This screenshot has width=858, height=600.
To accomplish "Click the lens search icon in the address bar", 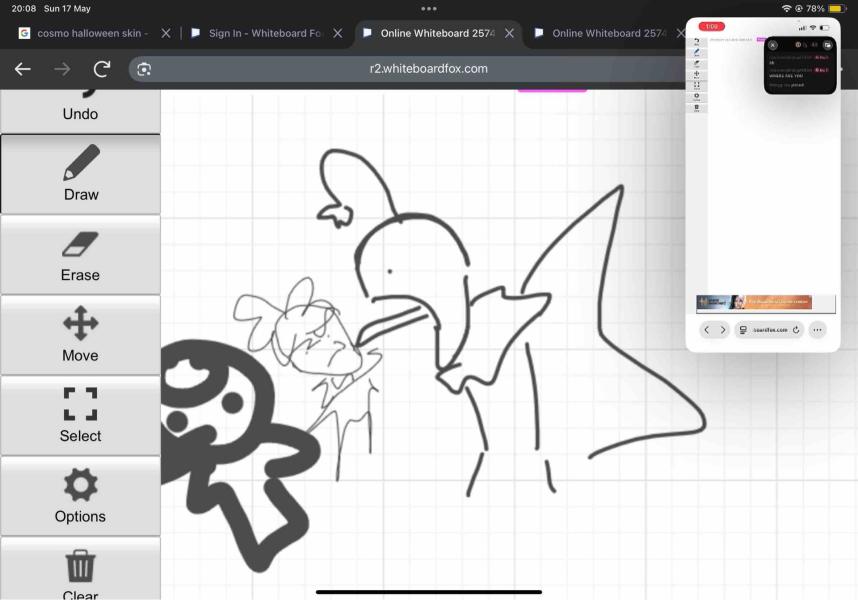I will [x=144, y=69].
